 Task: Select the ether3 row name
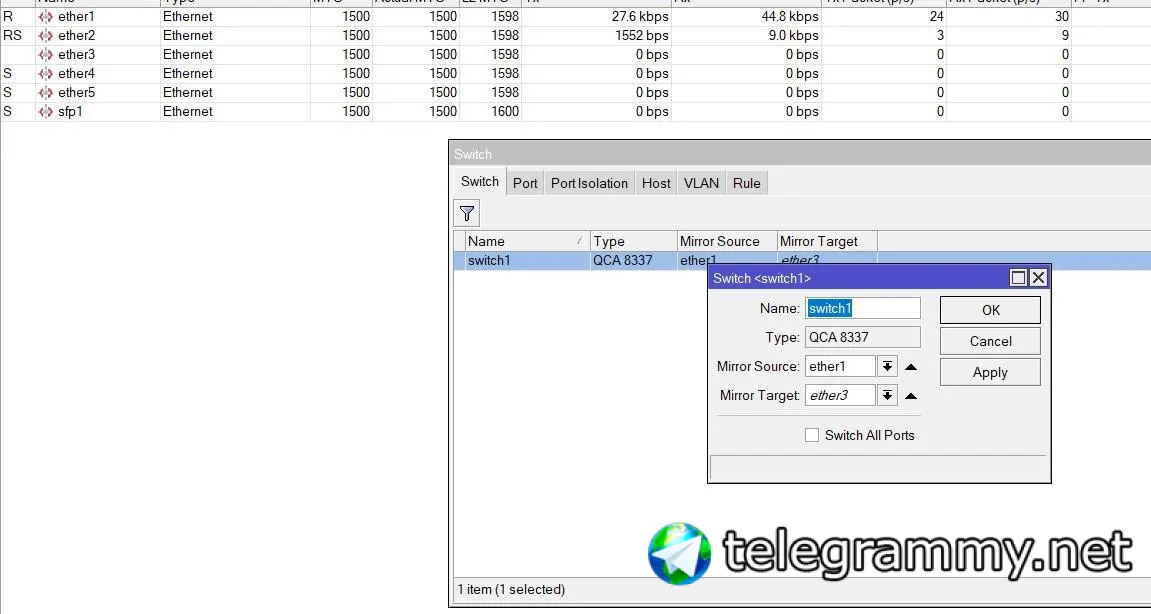click(x=76, y=54)
